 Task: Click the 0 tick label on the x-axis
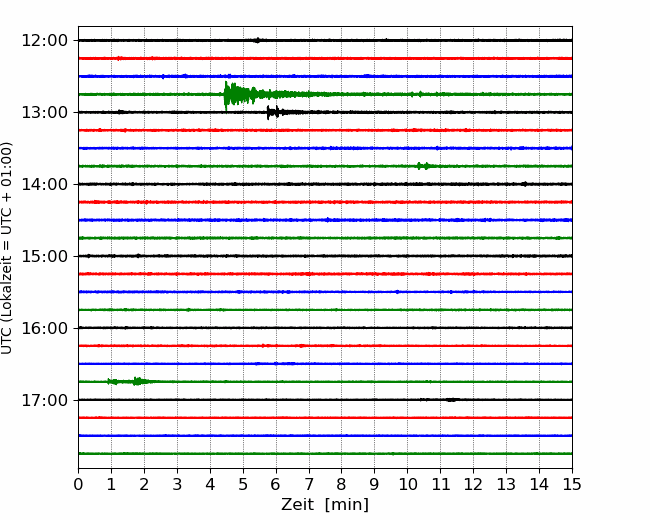pyautogui.click(x=78, y=485)
